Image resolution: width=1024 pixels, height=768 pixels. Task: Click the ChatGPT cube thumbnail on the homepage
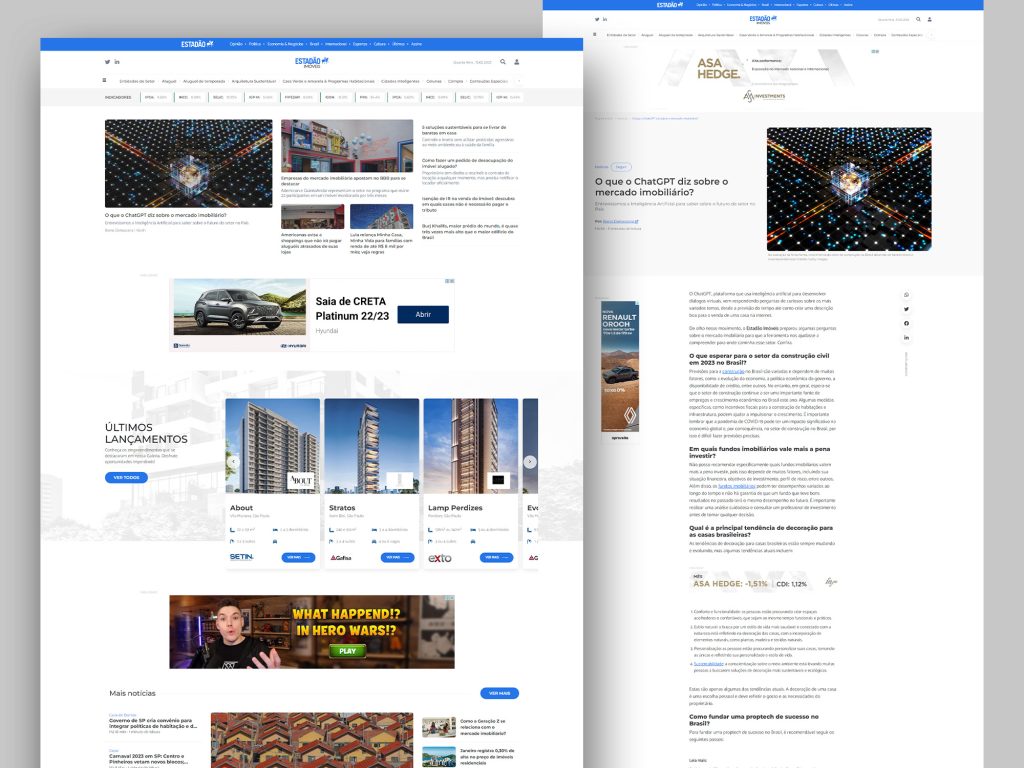click(x=189, y=163)
